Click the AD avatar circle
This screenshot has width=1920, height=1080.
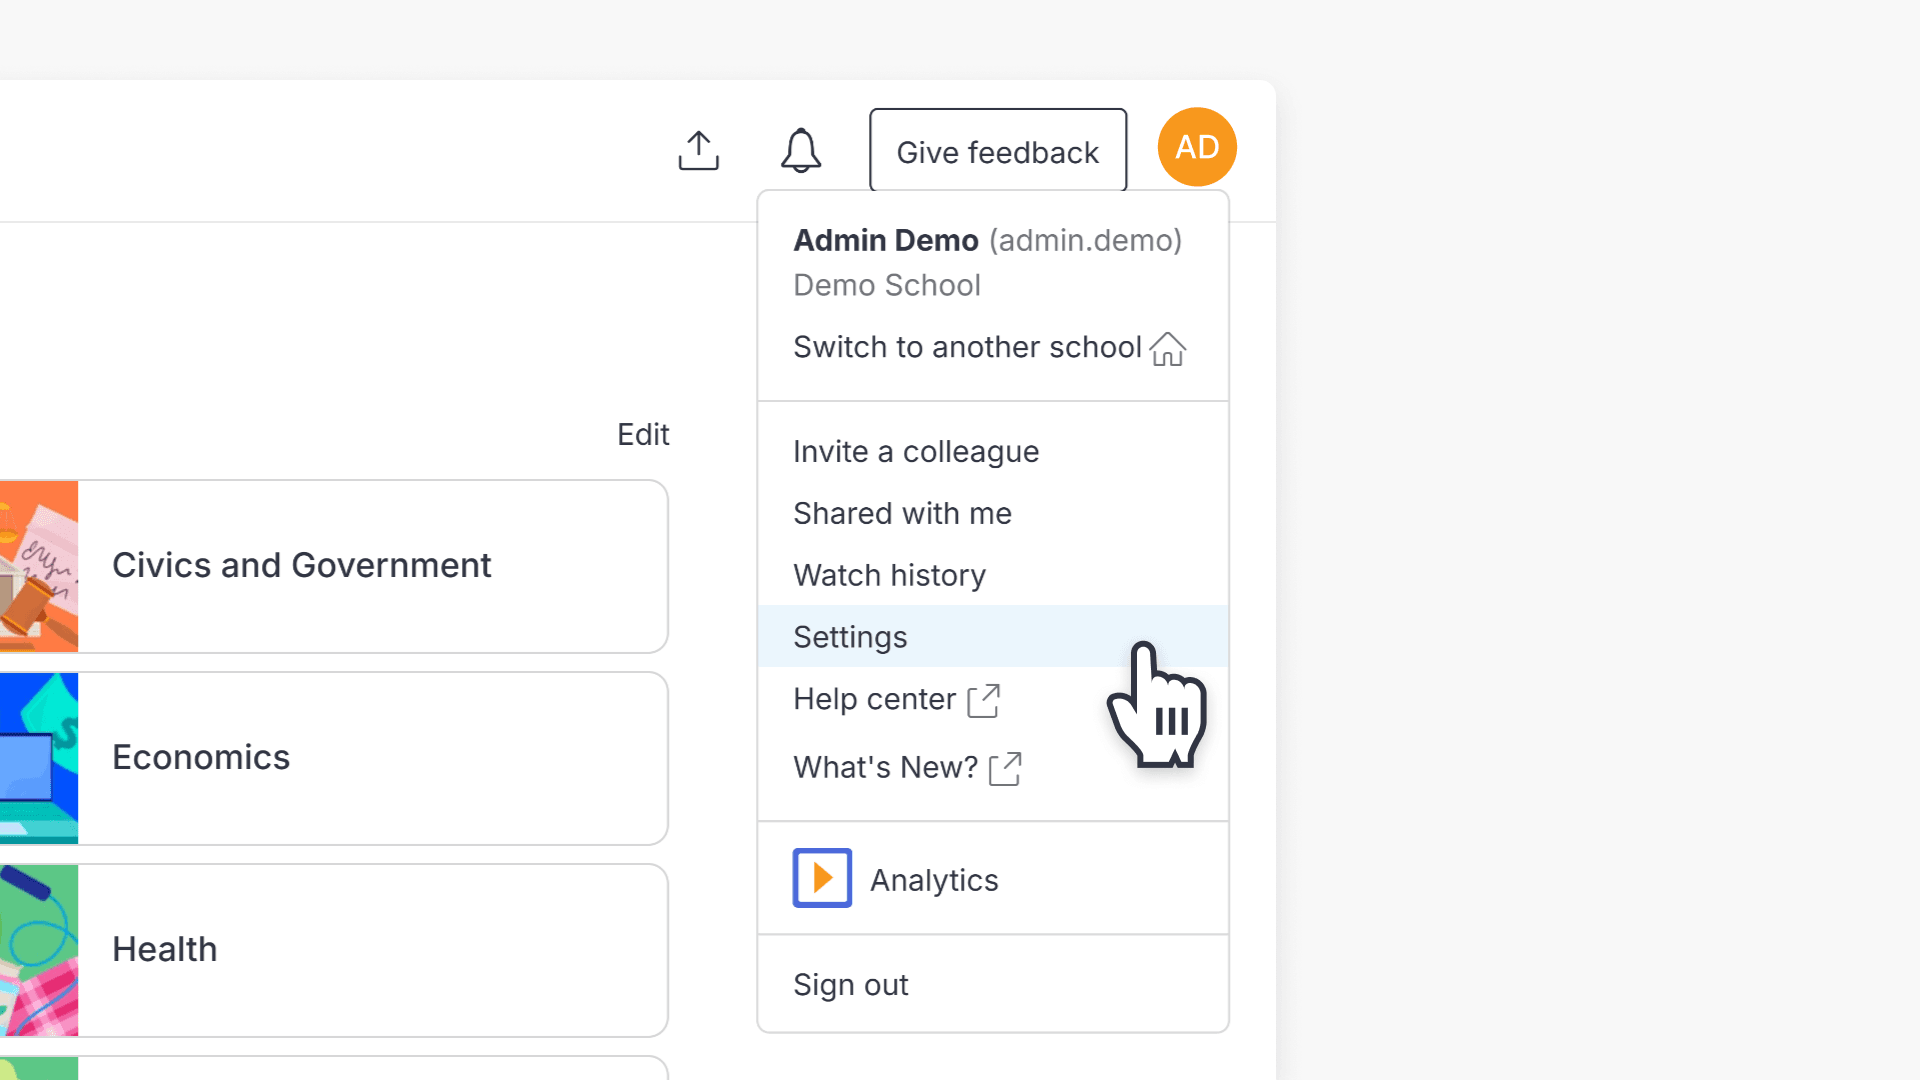1196,146
